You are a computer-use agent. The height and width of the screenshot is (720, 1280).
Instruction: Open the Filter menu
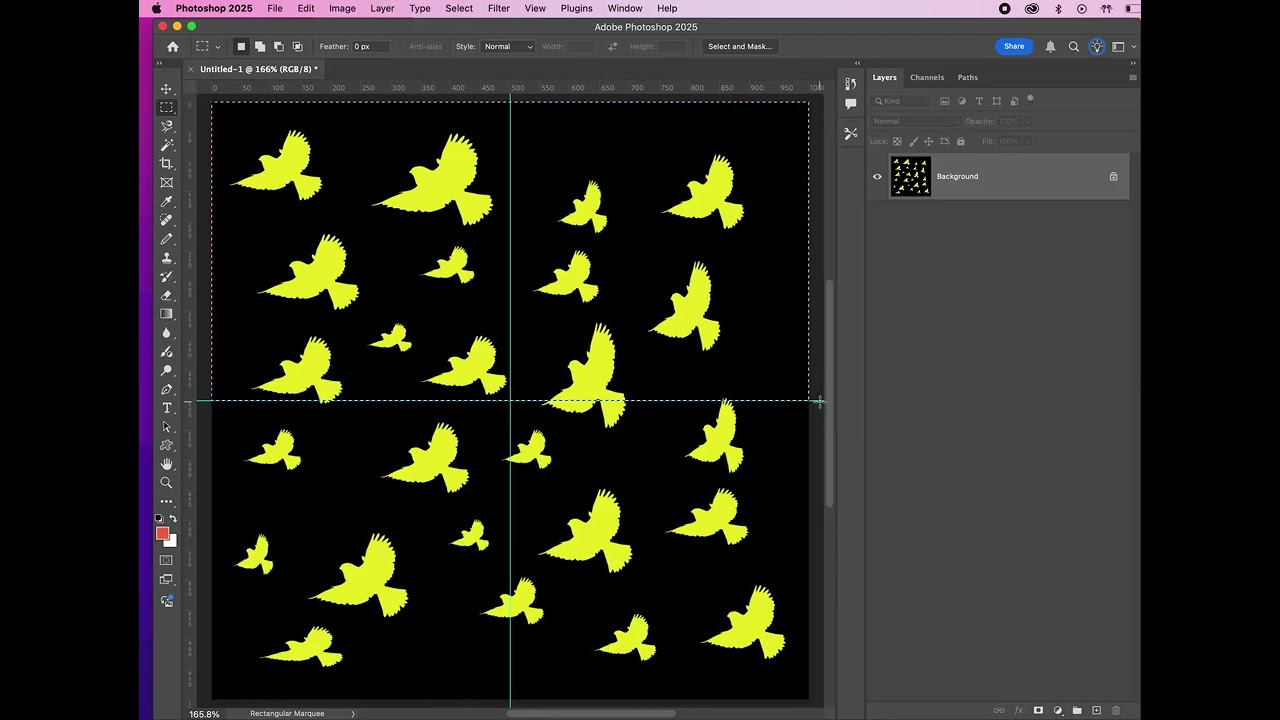coord(499,8)
